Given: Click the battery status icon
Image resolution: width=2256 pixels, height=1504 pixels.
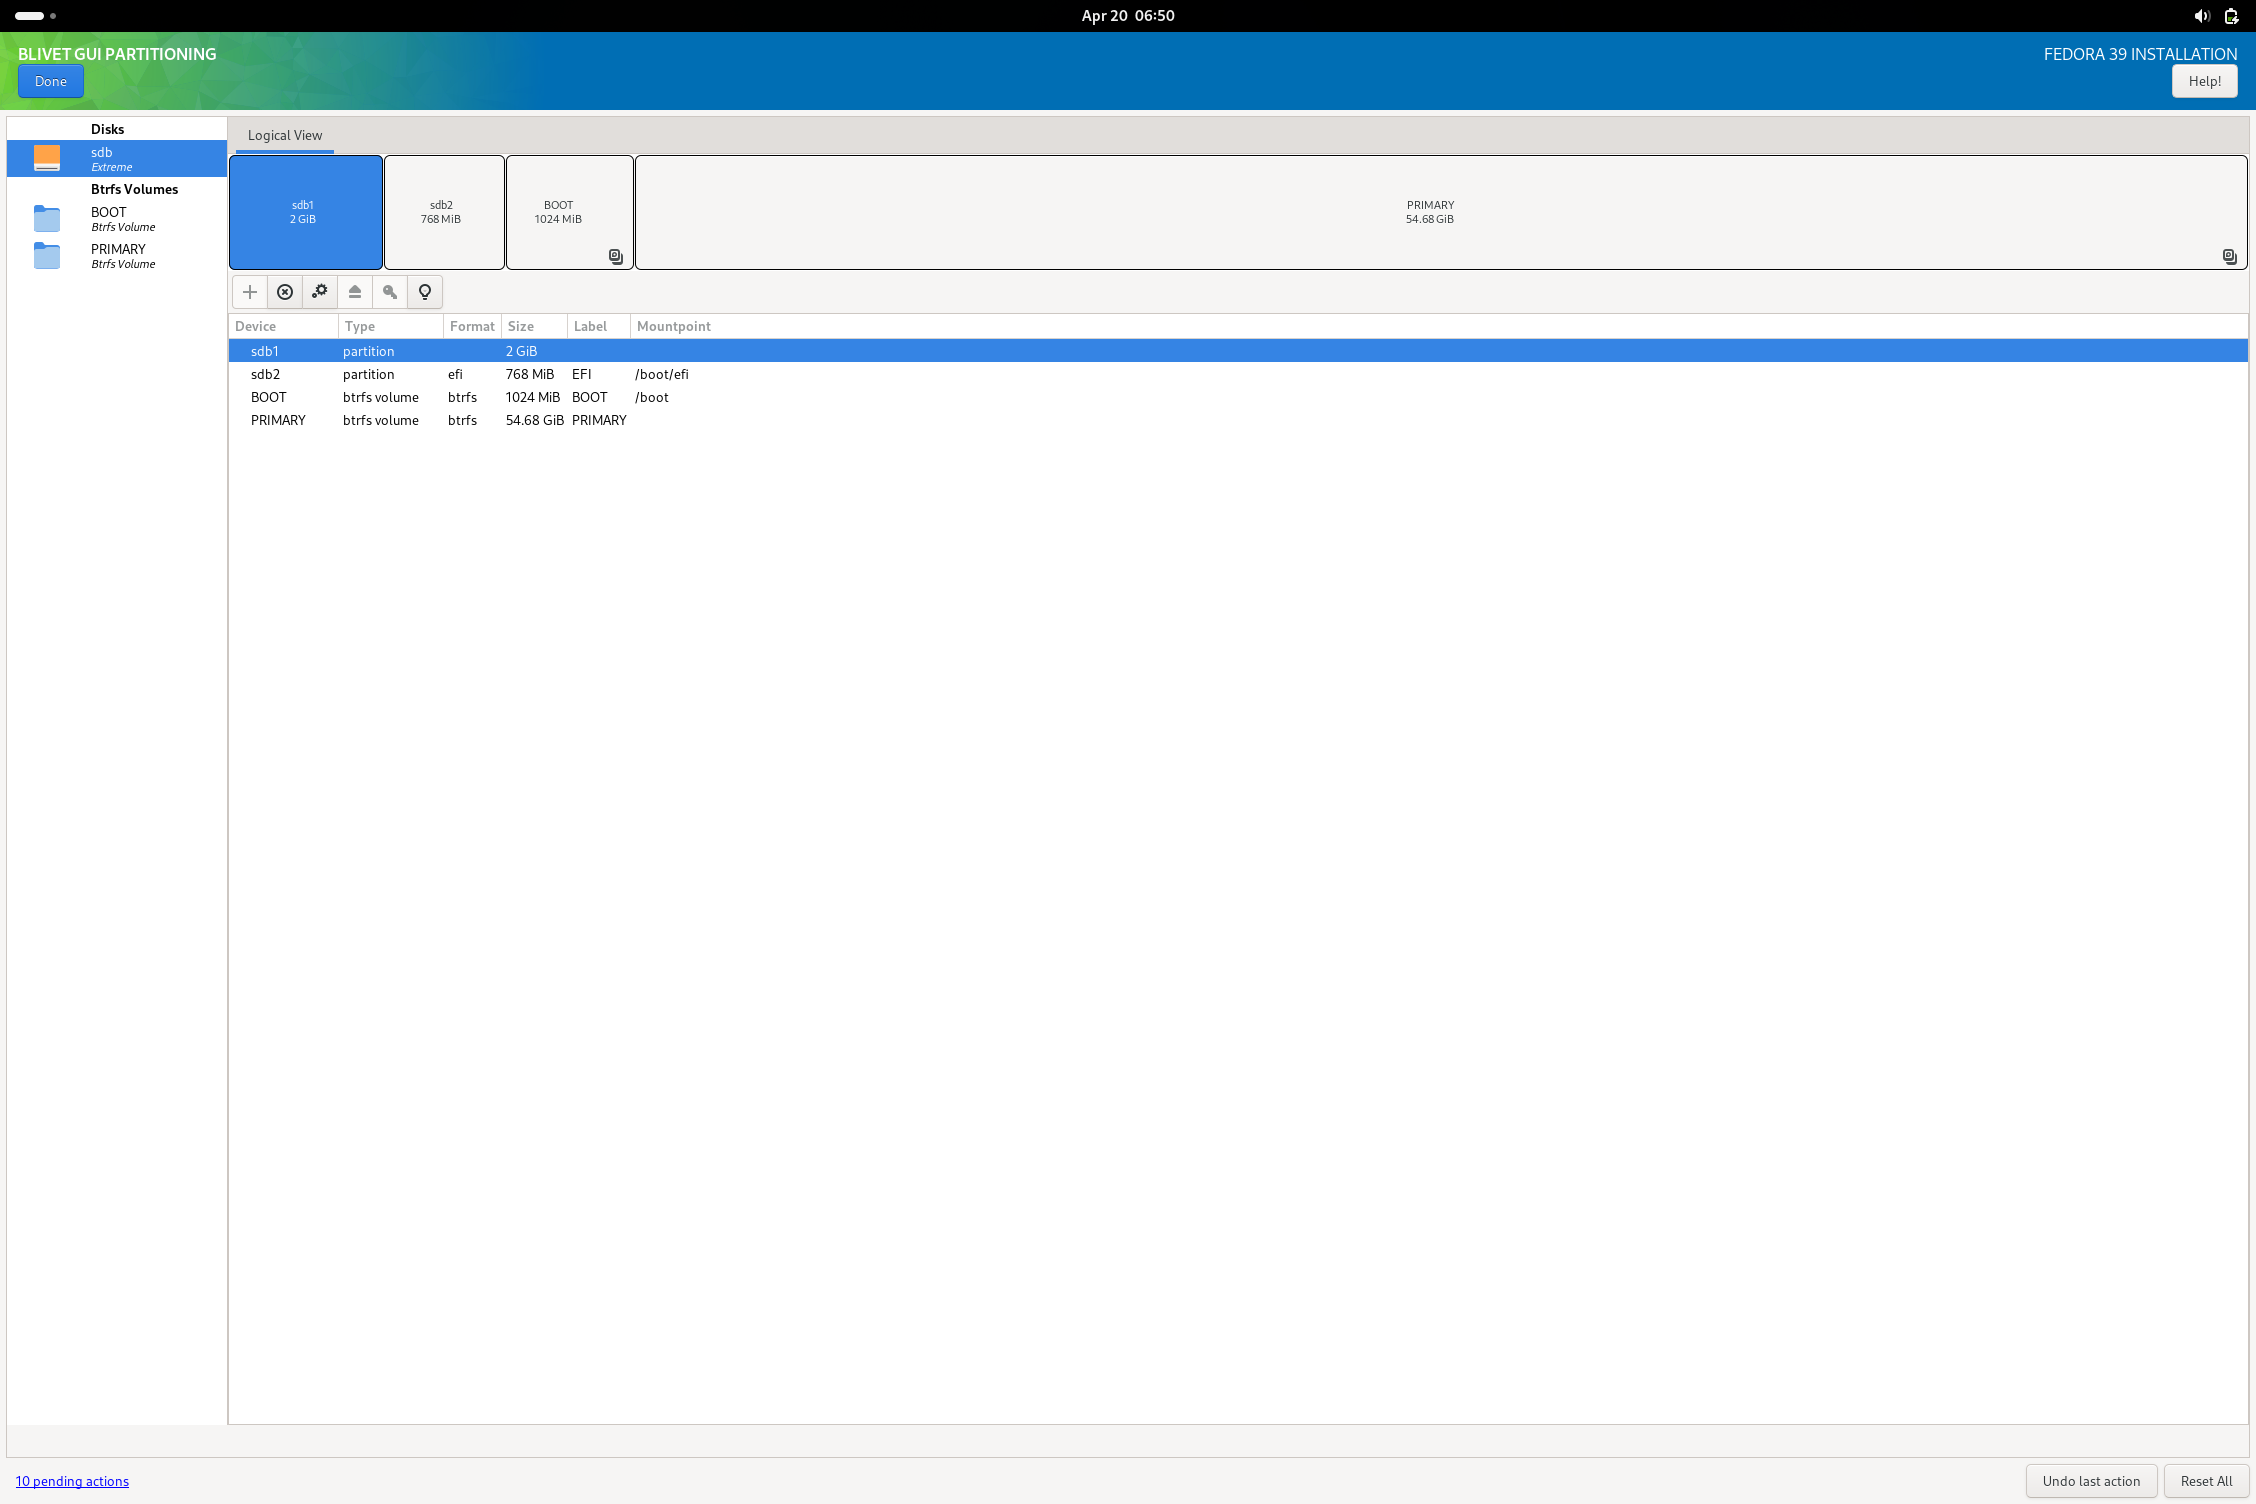Looking at the screenshot, I should 2232,15.
